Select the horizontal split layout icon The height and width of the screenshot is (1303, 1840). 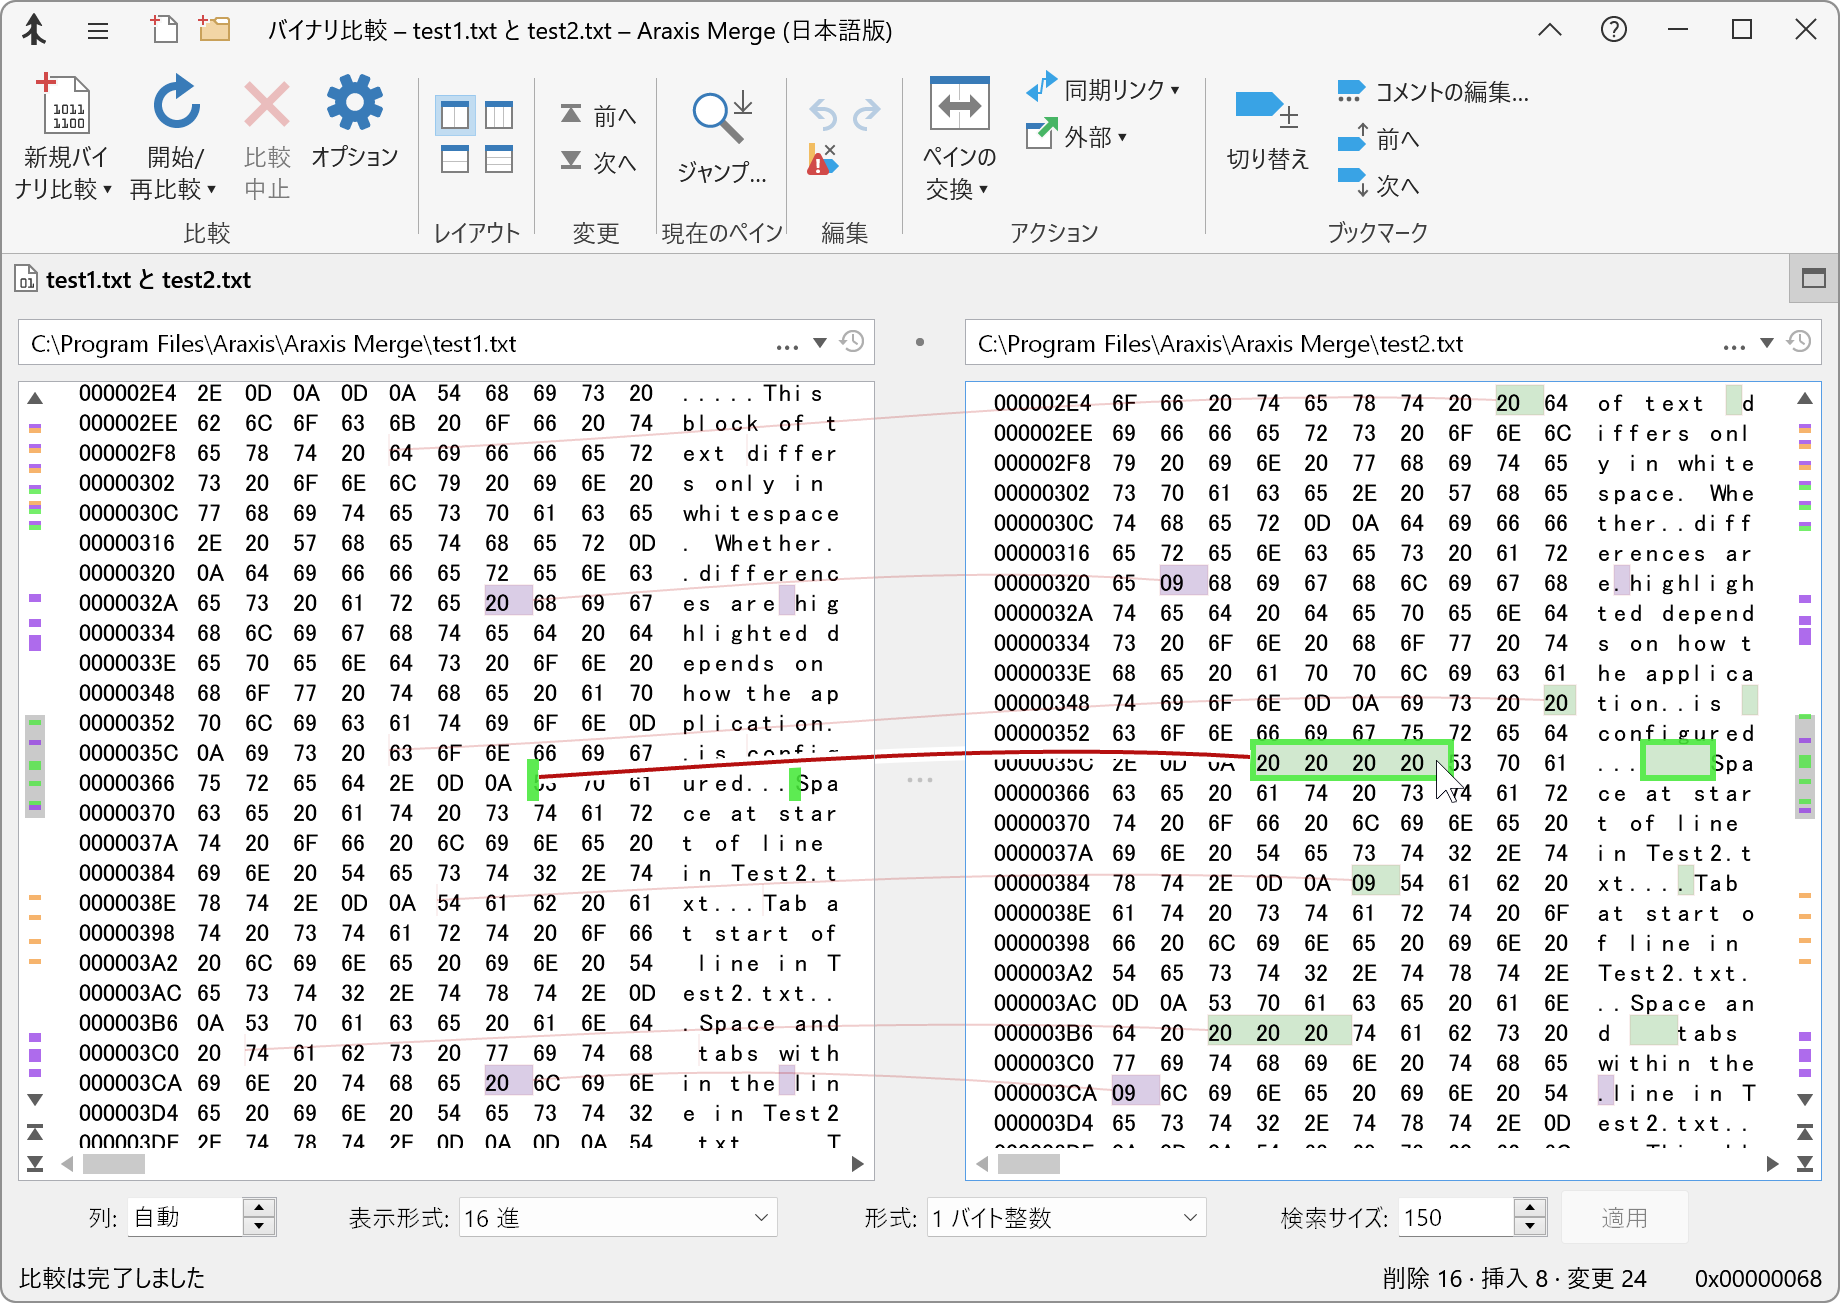(455, 160)
